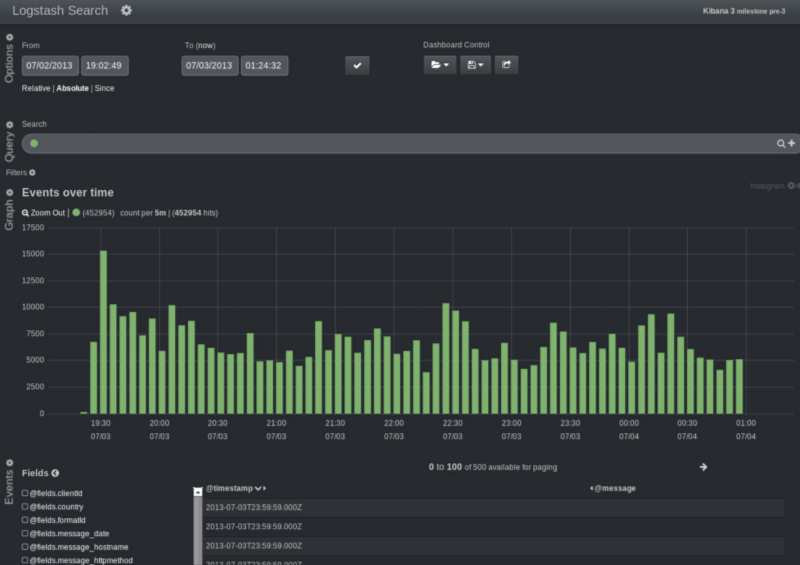Sort by the @timestamp column header
The image size is (800, 565).
pos(230,488)
